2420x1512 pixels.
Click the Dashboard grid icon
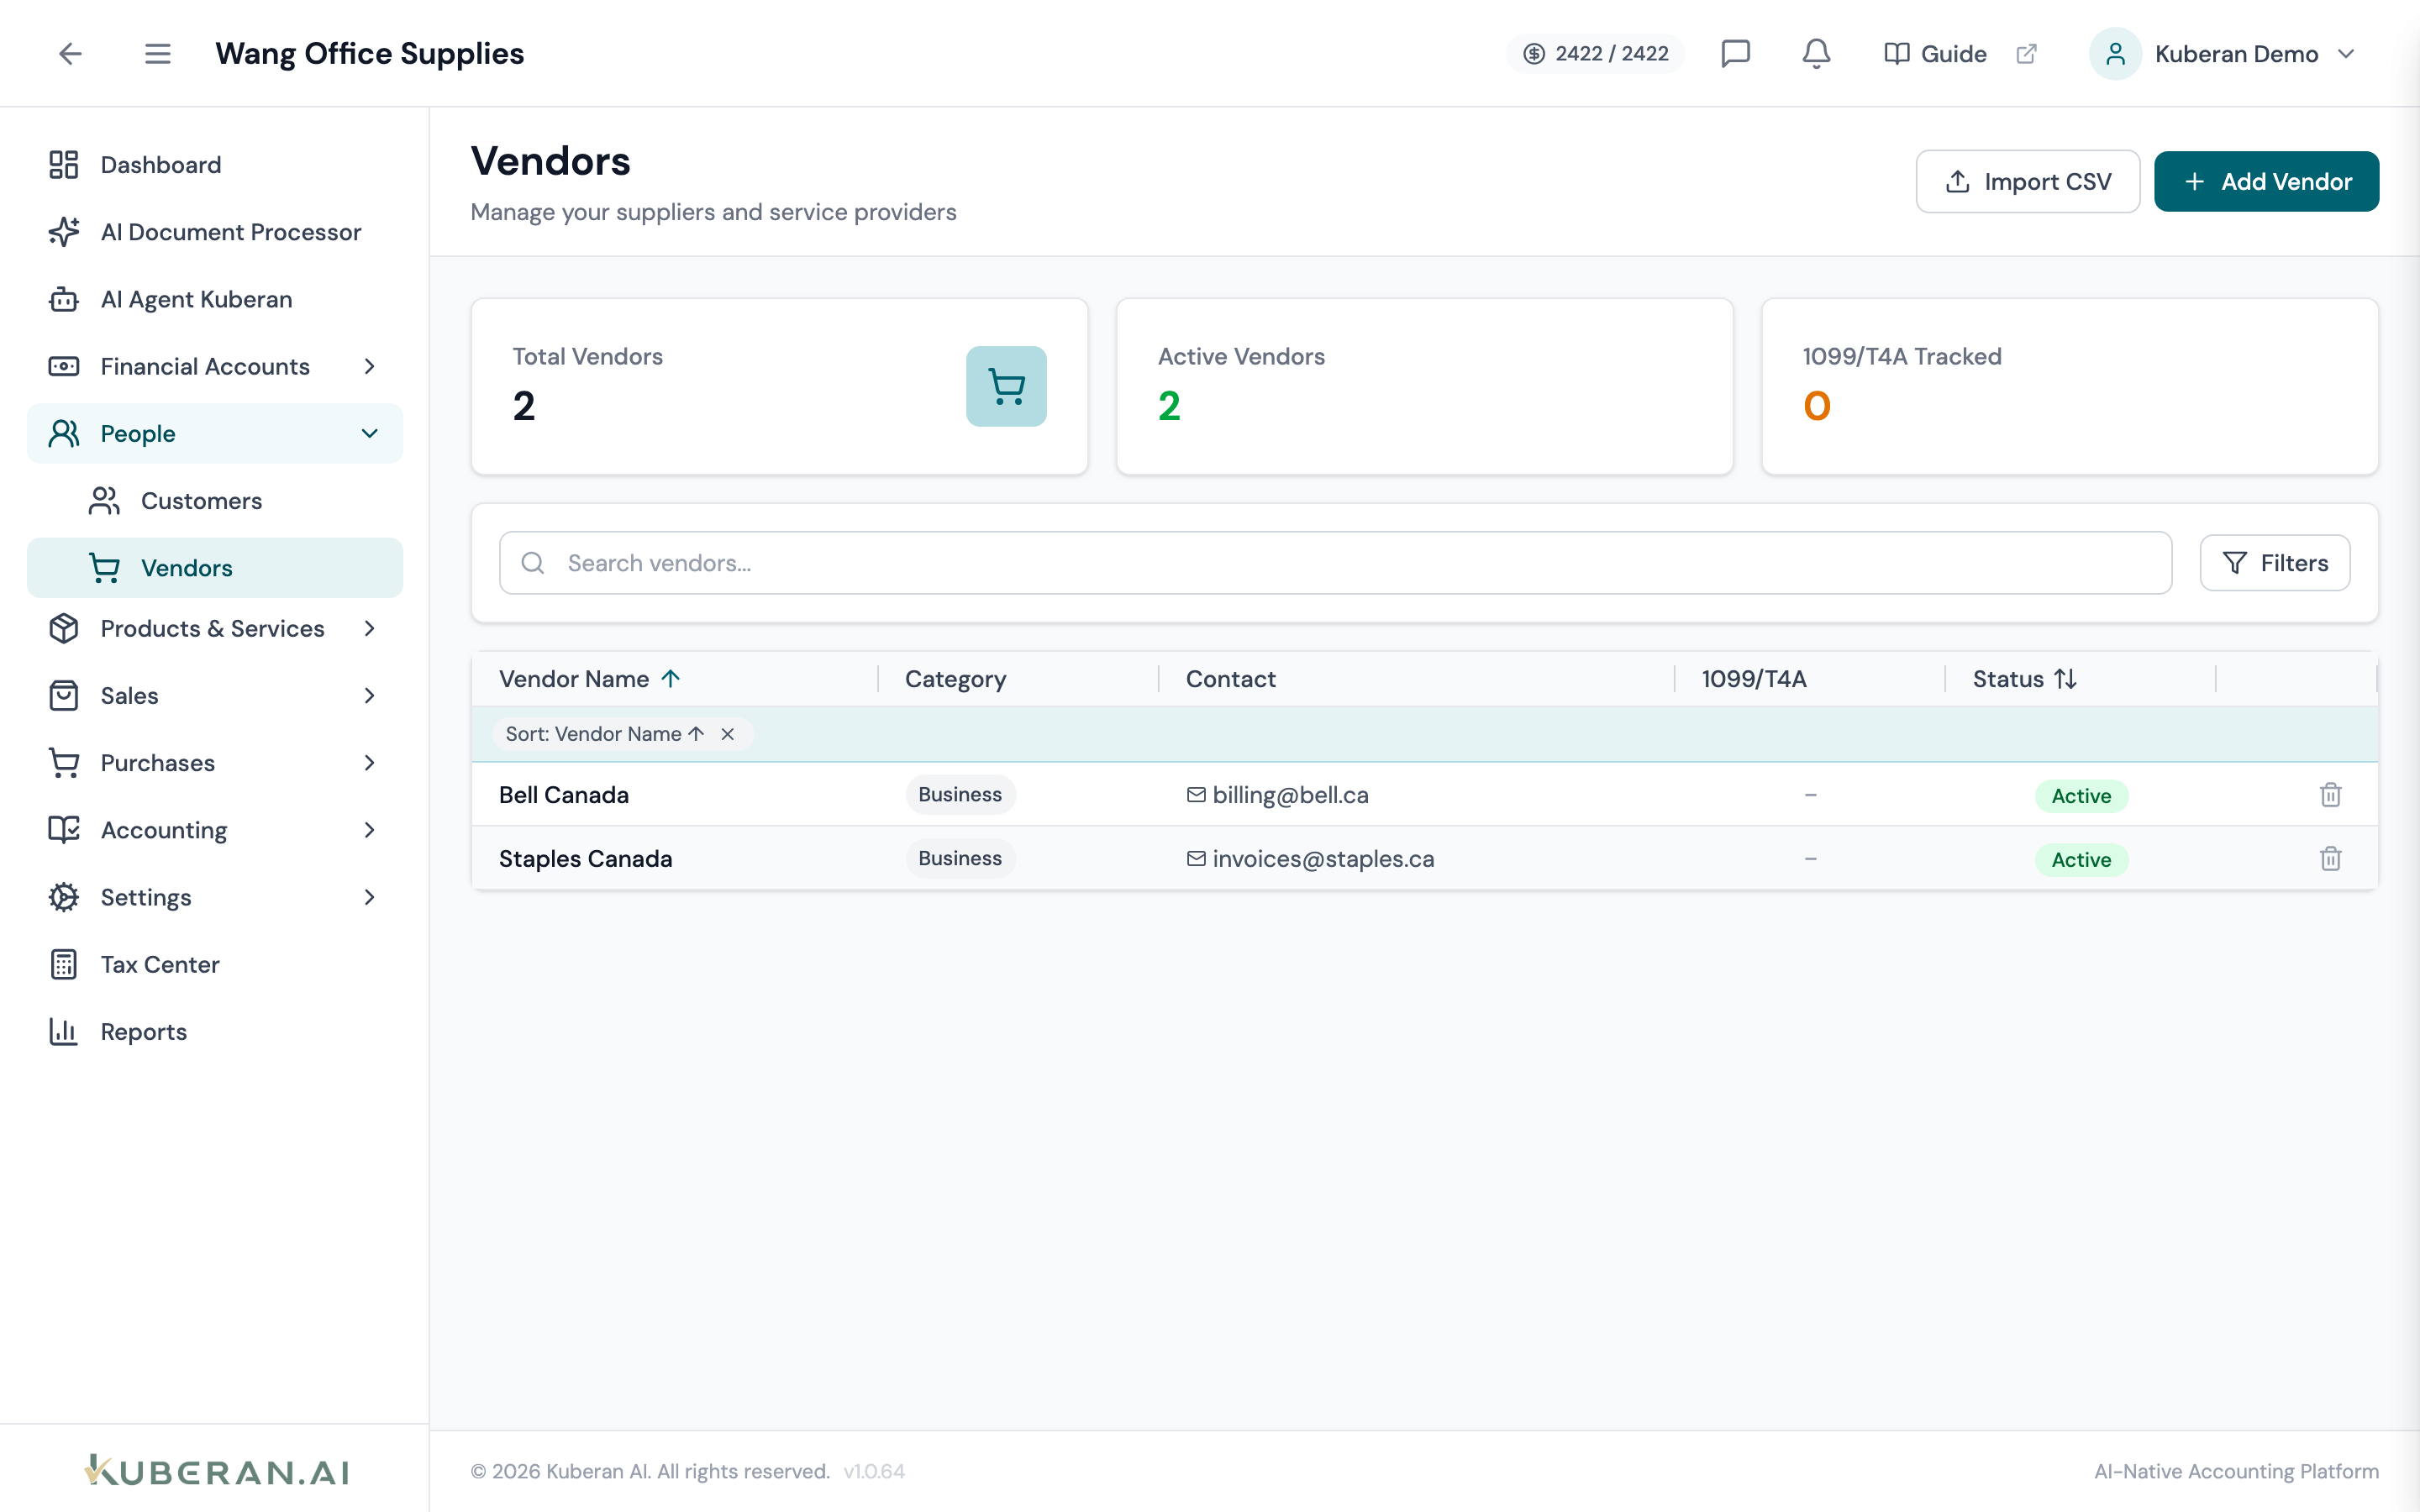64,165
